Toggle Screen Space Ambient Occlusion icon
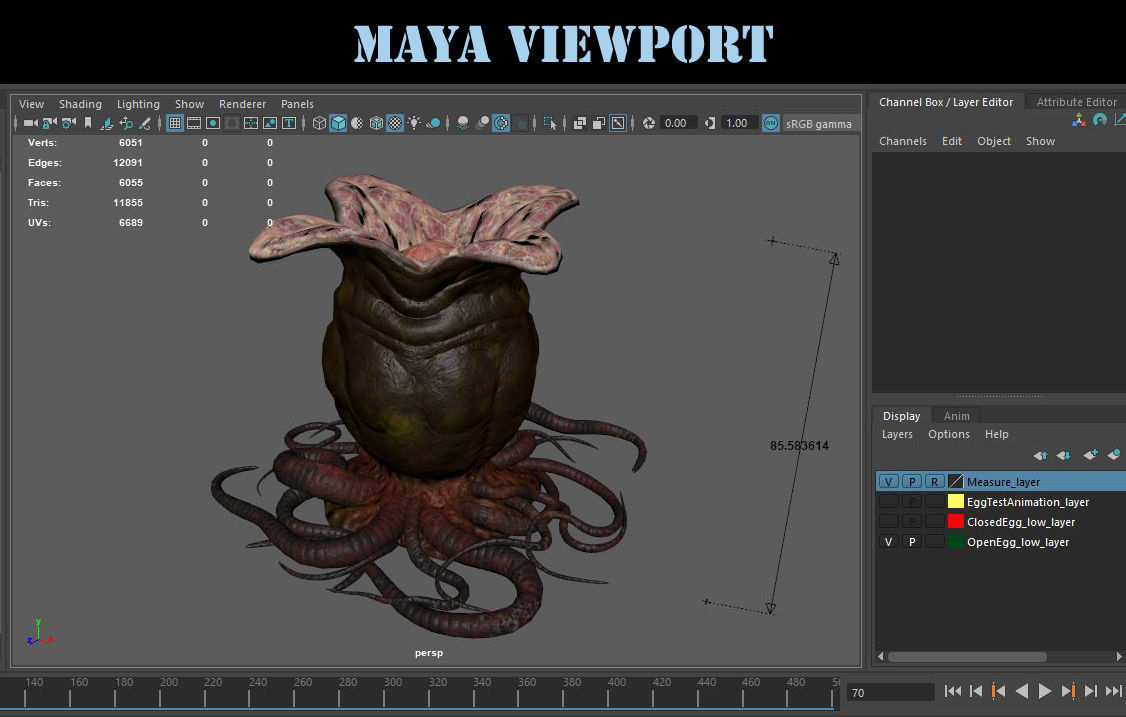This screenshot has height=717, width=1126. [462, 124]
